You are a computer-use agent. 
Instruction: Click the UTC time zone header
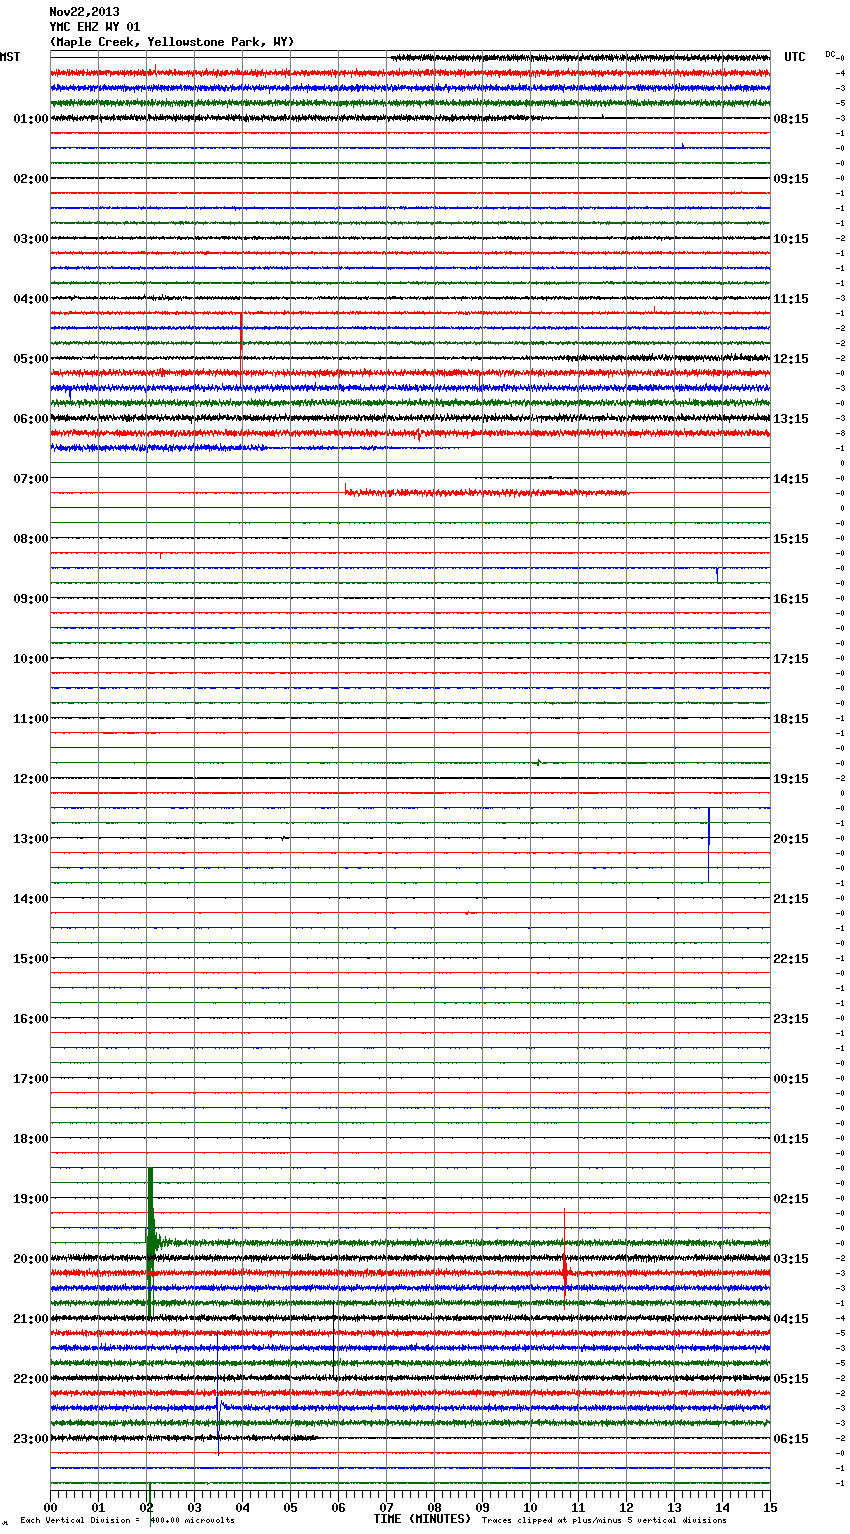pyautogui.click(x=795, y=57)
